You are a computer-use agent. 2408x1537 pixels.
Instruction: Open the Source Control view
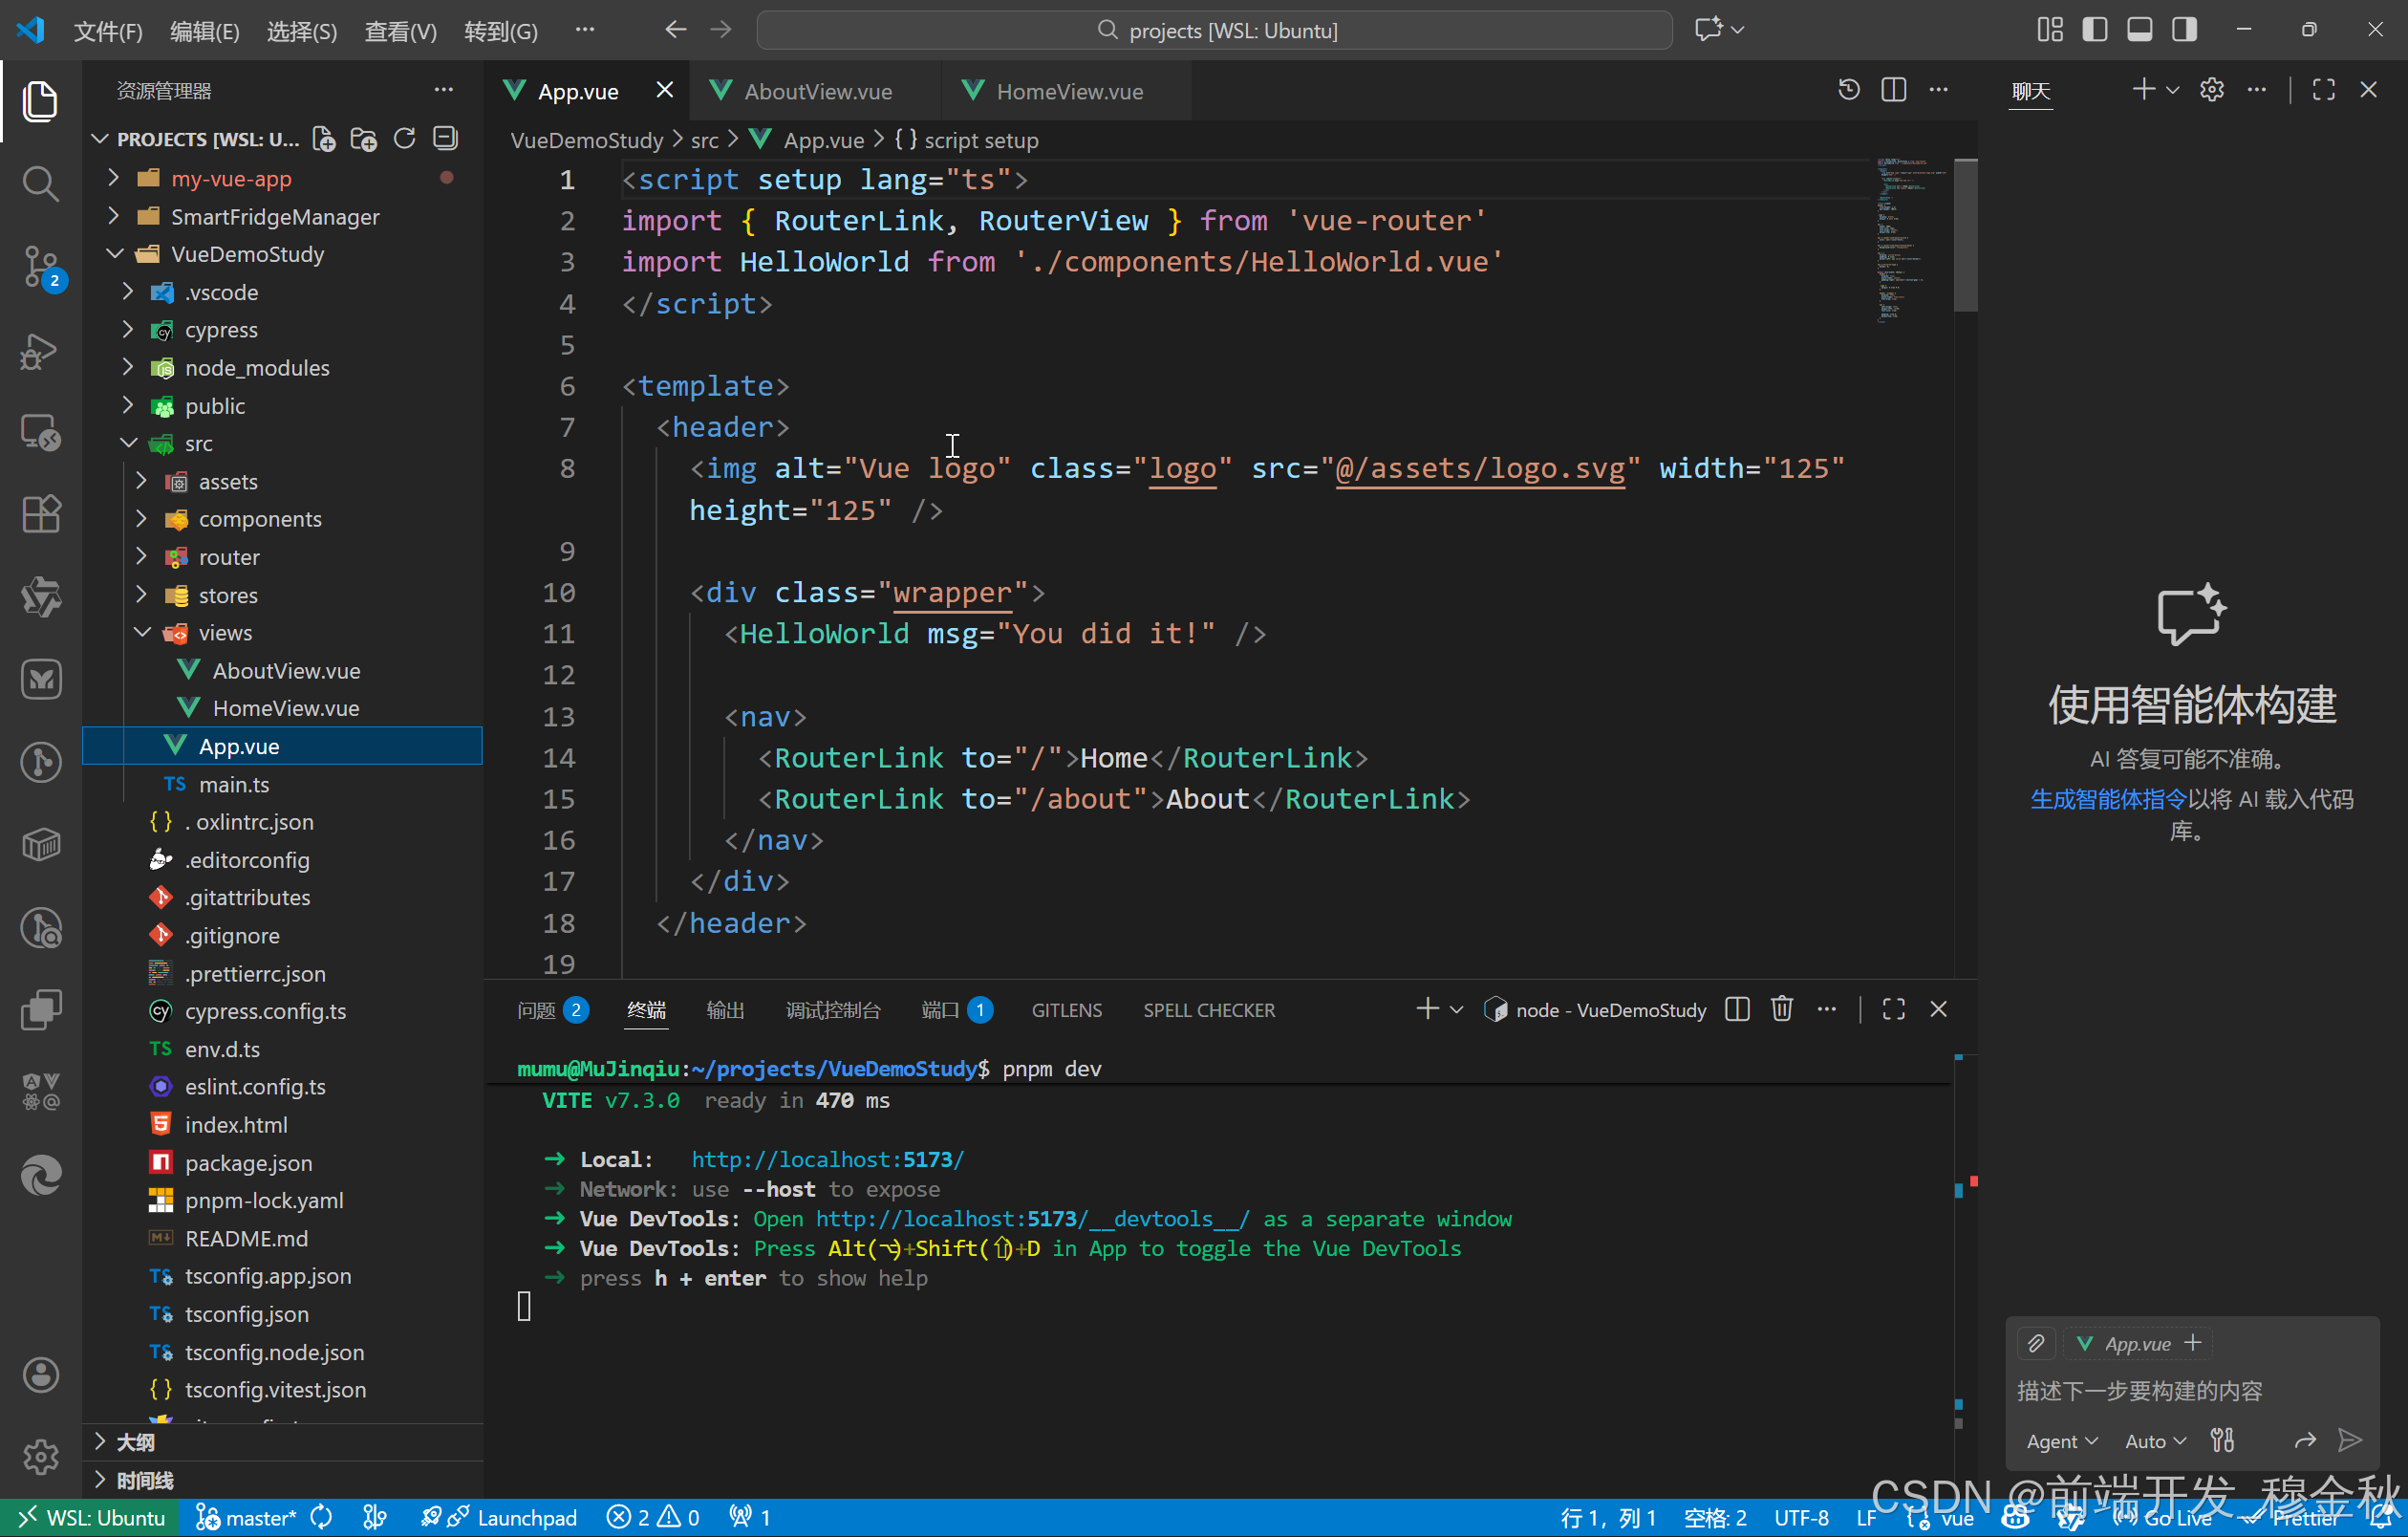pyautogui.click(x=40, y=266)
